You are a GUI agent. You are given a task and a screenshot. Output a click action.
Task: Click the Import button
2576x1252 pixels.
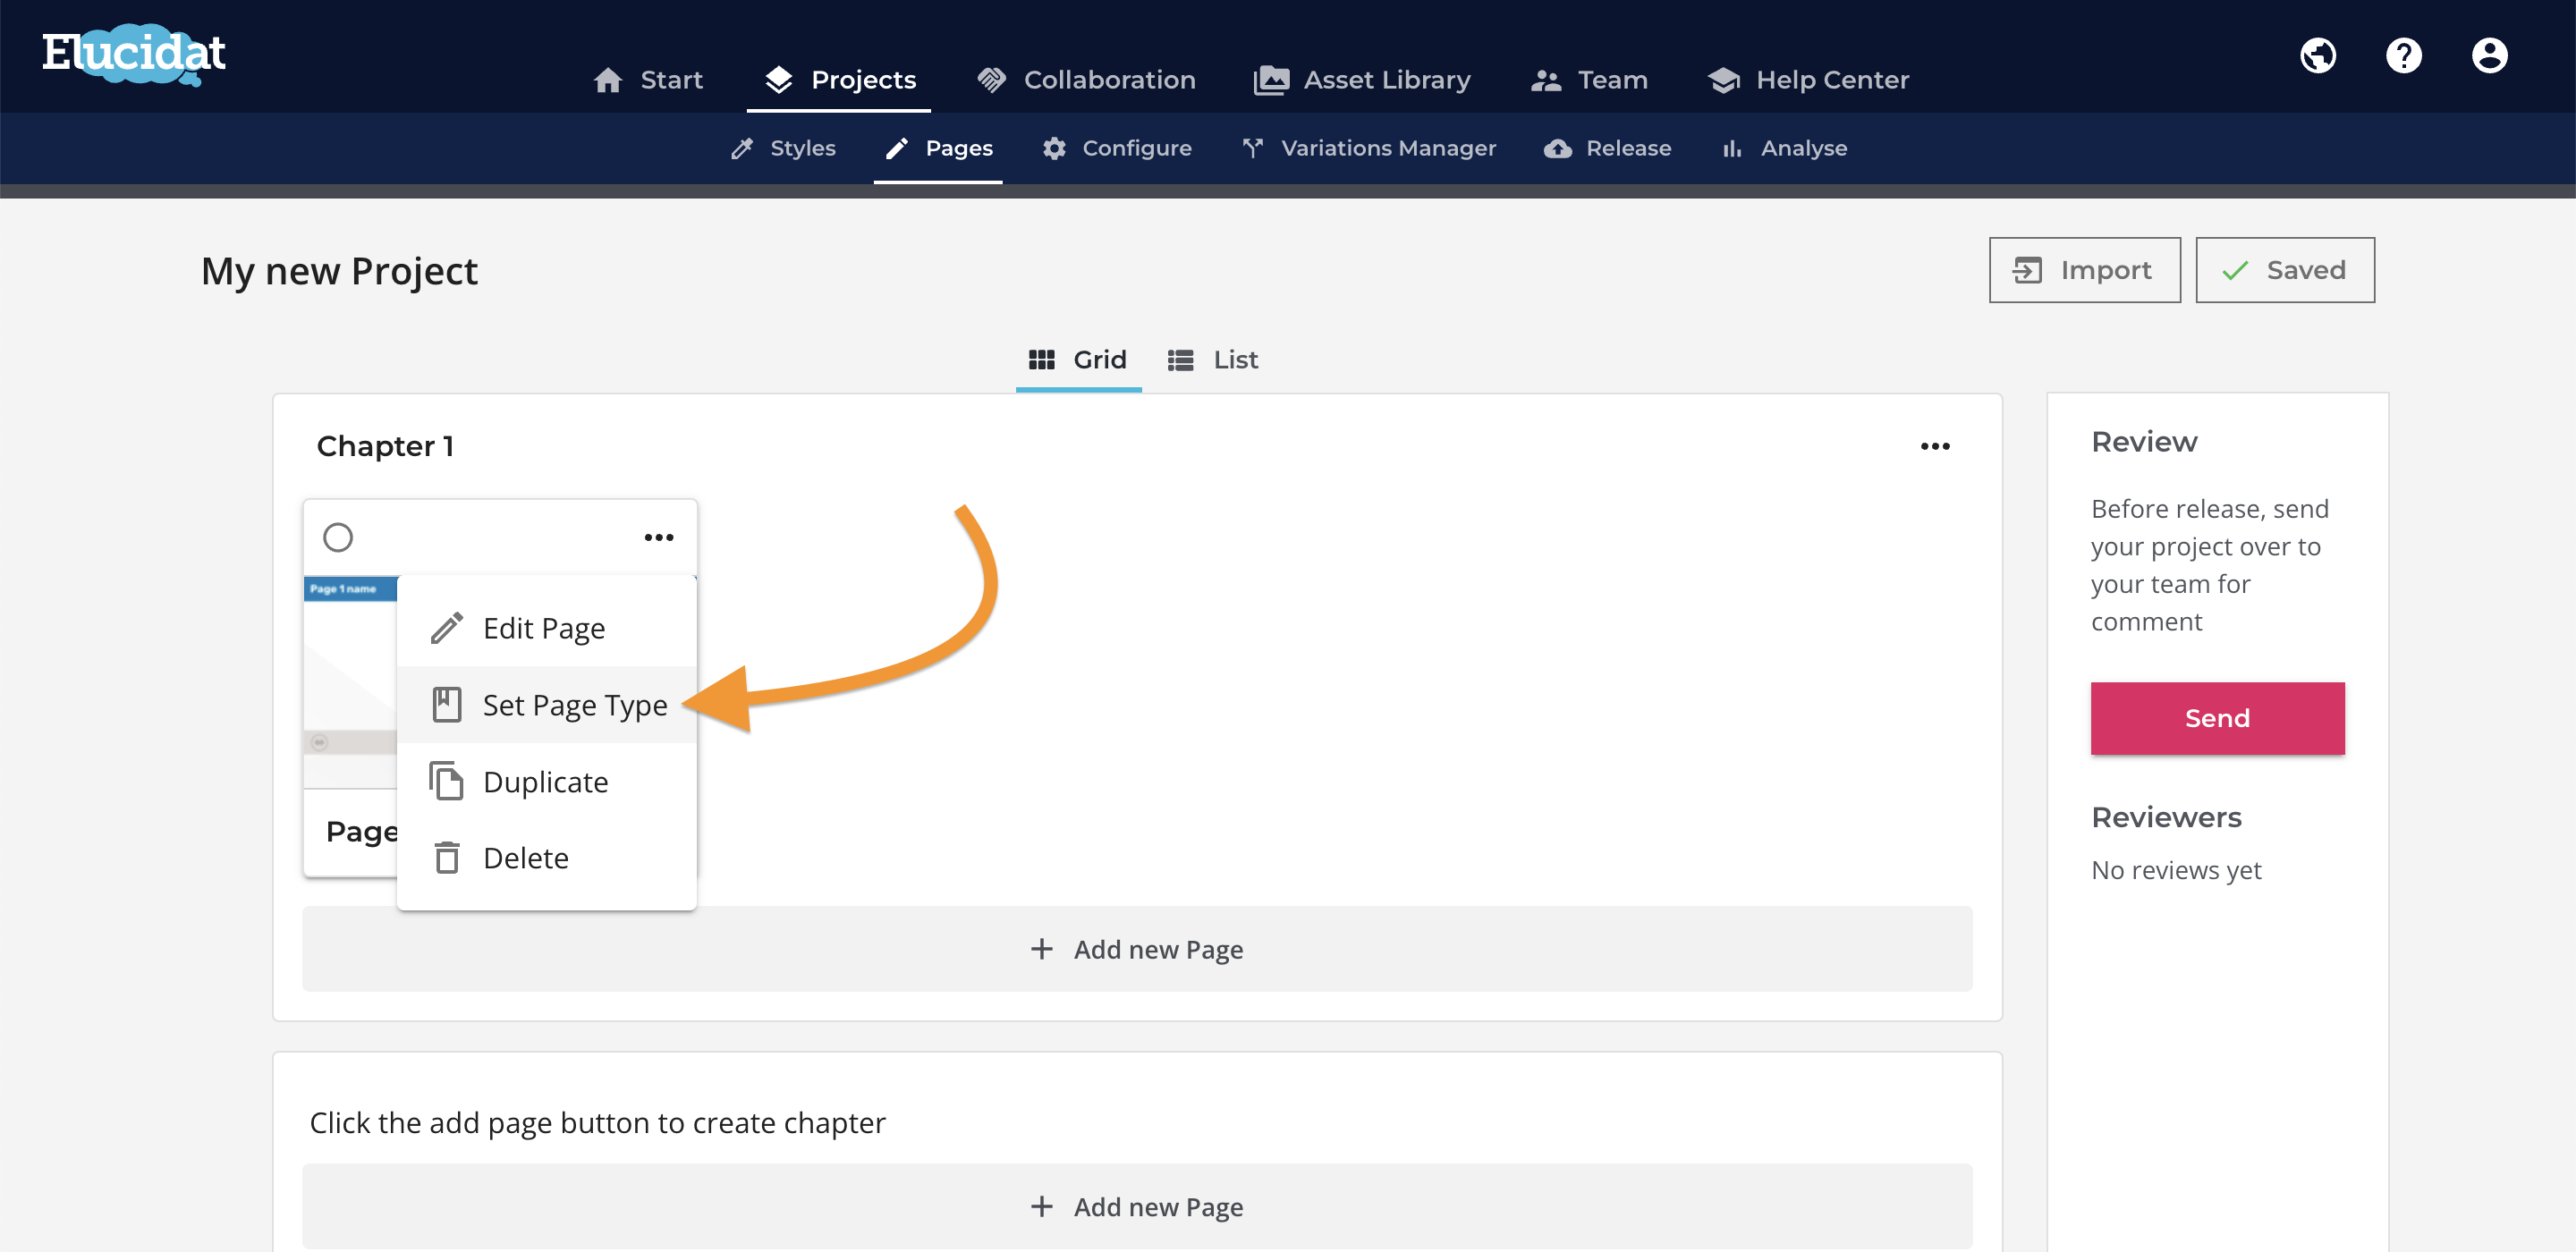(2084, 270)
